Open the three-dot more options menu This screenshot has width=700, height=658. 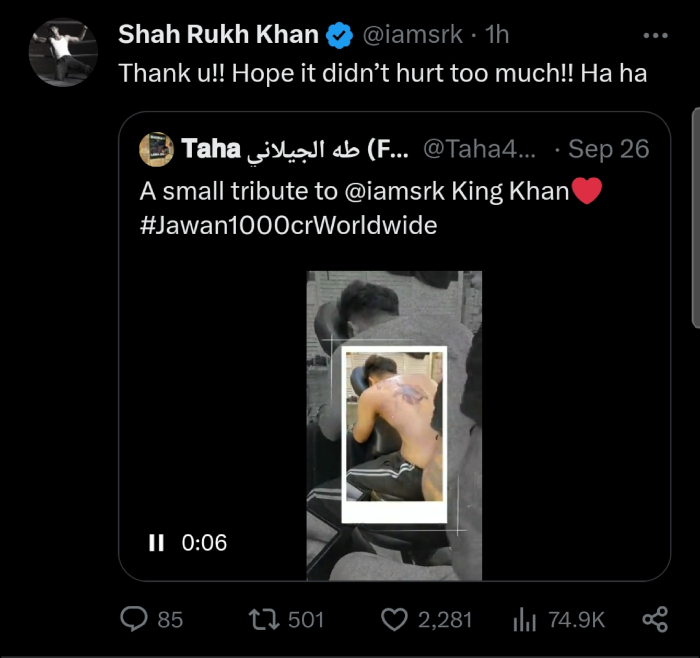point(654,35)
